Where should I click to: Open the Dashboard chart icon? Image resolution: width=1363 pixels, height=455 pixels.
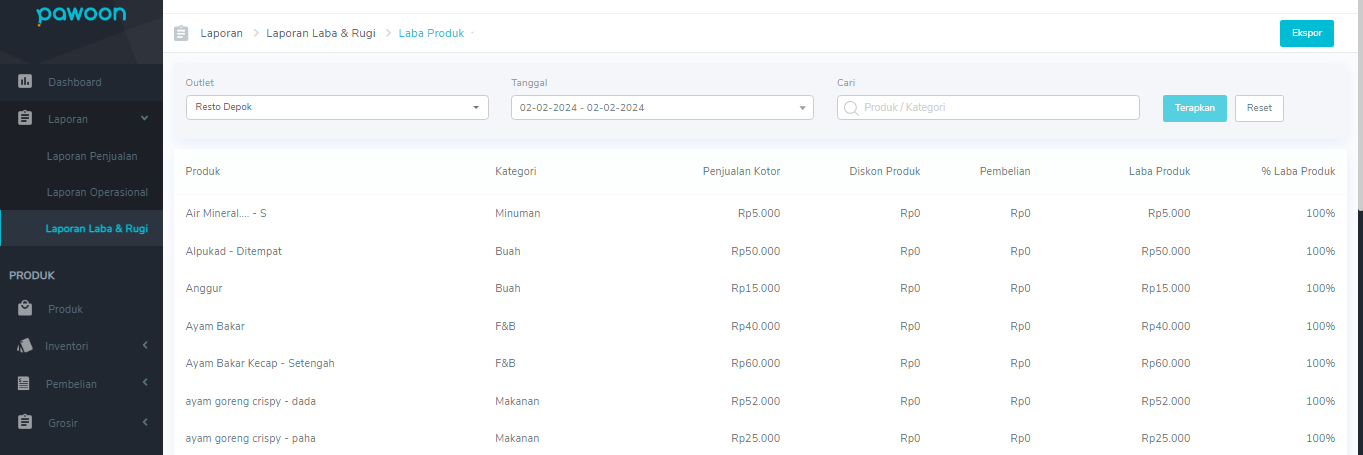[26, 81]
